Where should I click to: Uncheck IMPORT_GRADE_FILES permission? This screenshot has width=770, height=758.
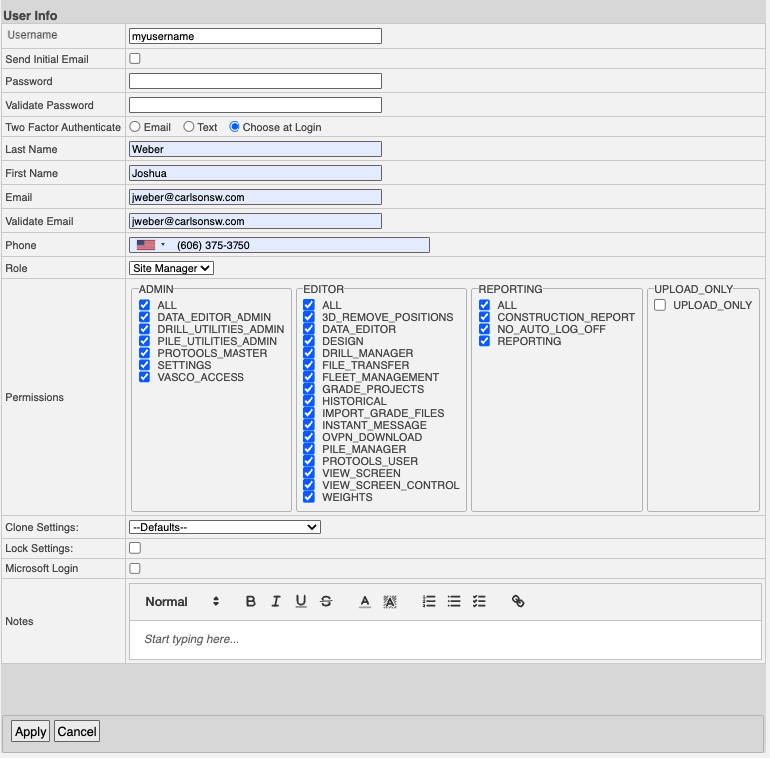(x=309, y=413)
